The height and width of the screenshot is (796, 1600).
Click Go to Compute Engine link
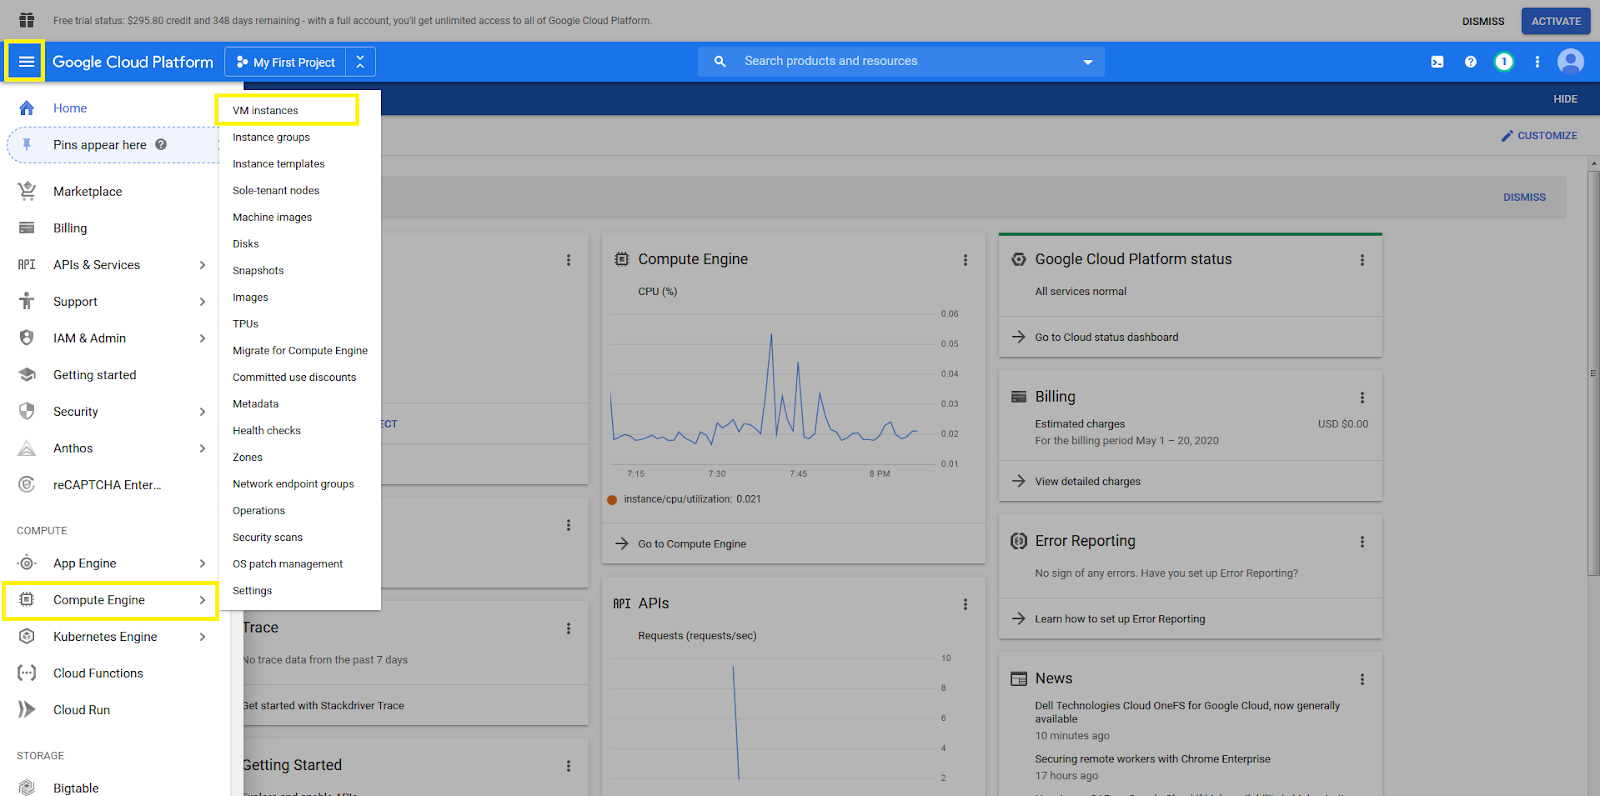click(x=692, y=544)
